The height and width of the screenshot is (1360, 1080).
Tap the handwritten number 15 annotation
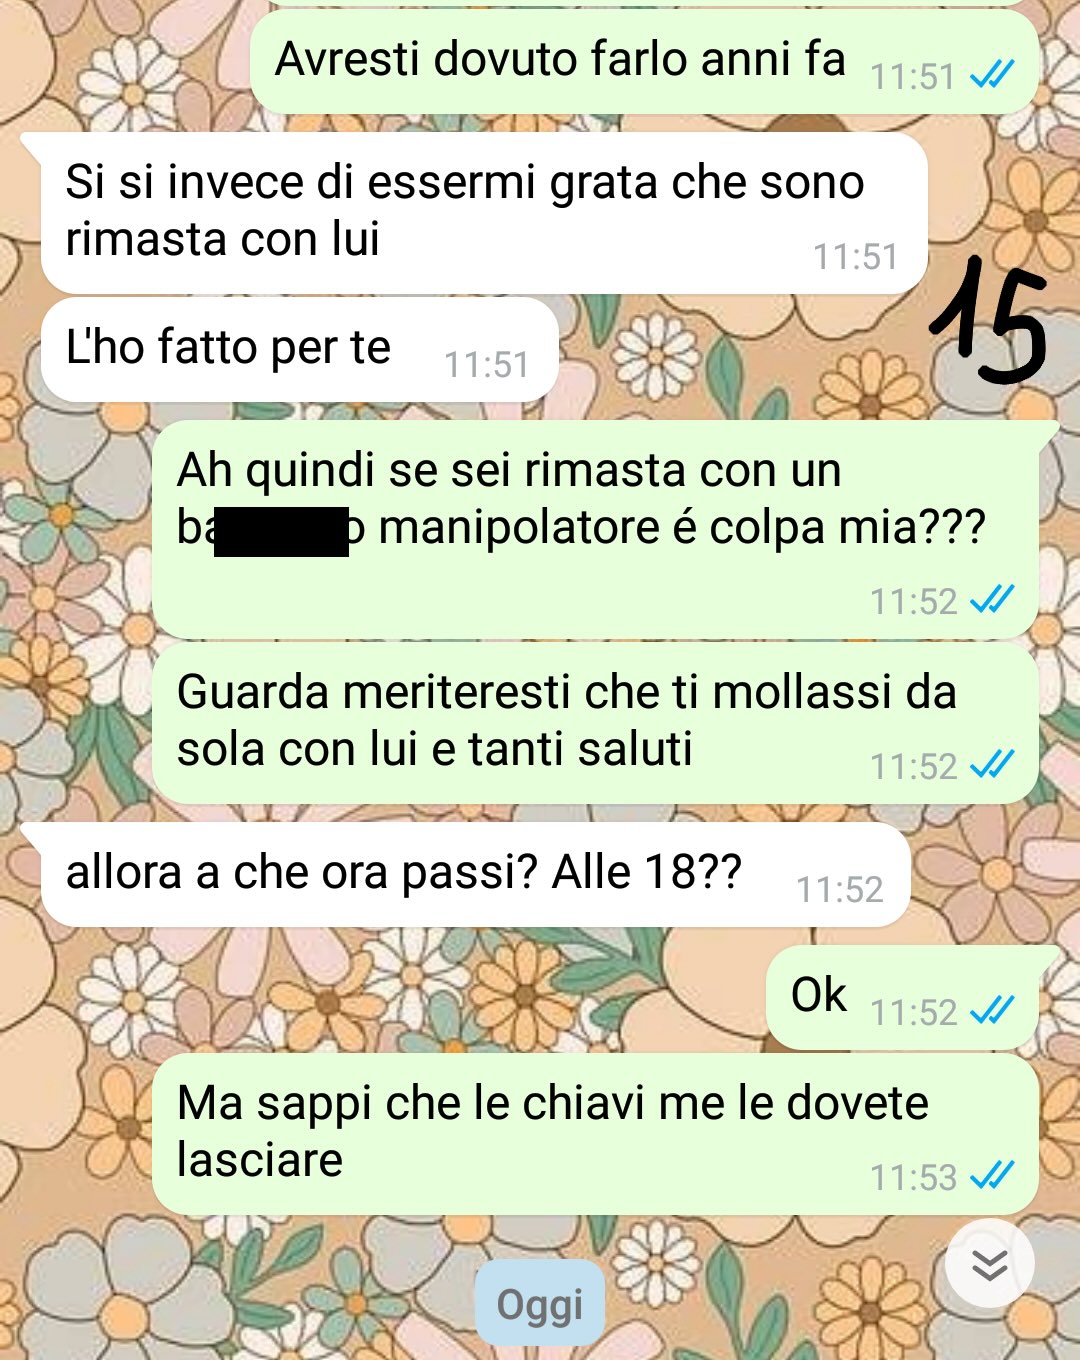[989, 320]
